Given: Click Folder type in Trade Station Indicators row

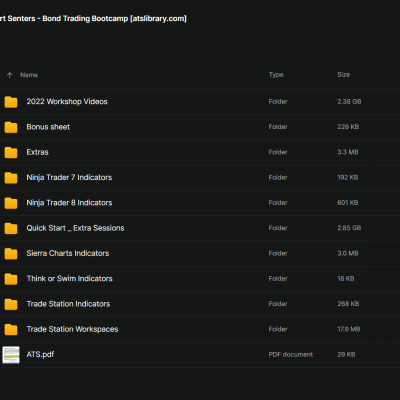Looking at the screenshot, I should [278, 304].
